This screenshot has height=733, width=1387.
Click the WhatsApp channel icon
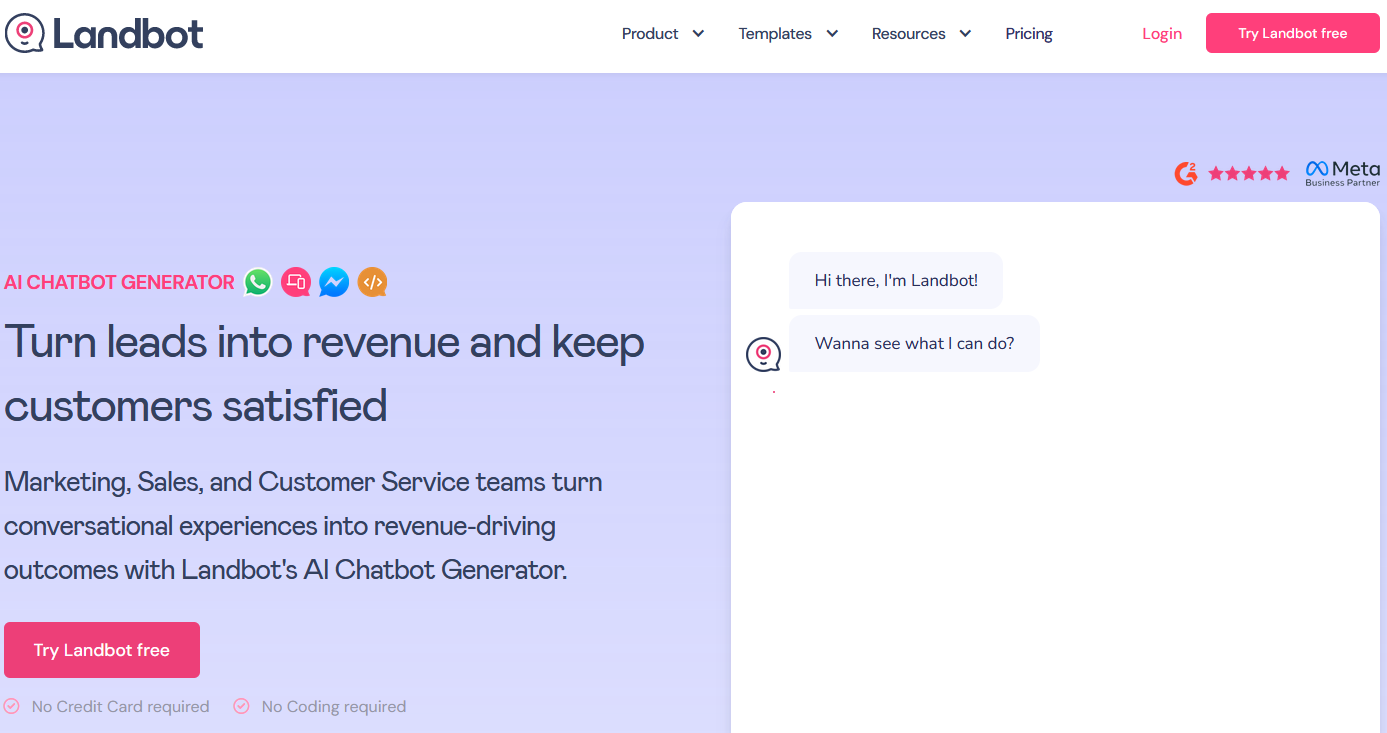coord(258,283)
